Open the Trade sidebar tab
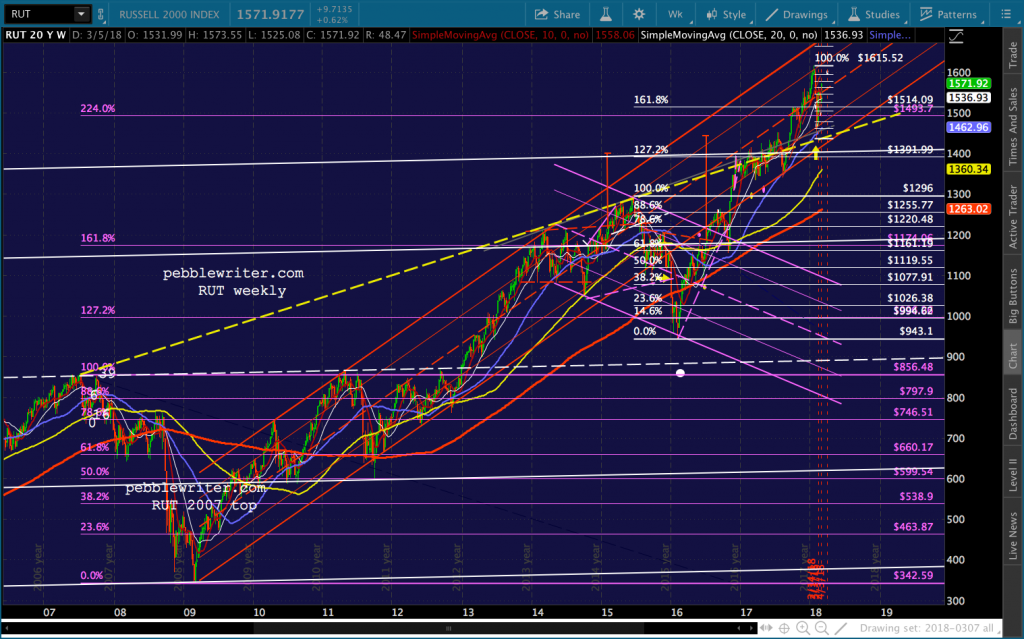Viewport: 1024px width, 639px height. click(1013, 55)
